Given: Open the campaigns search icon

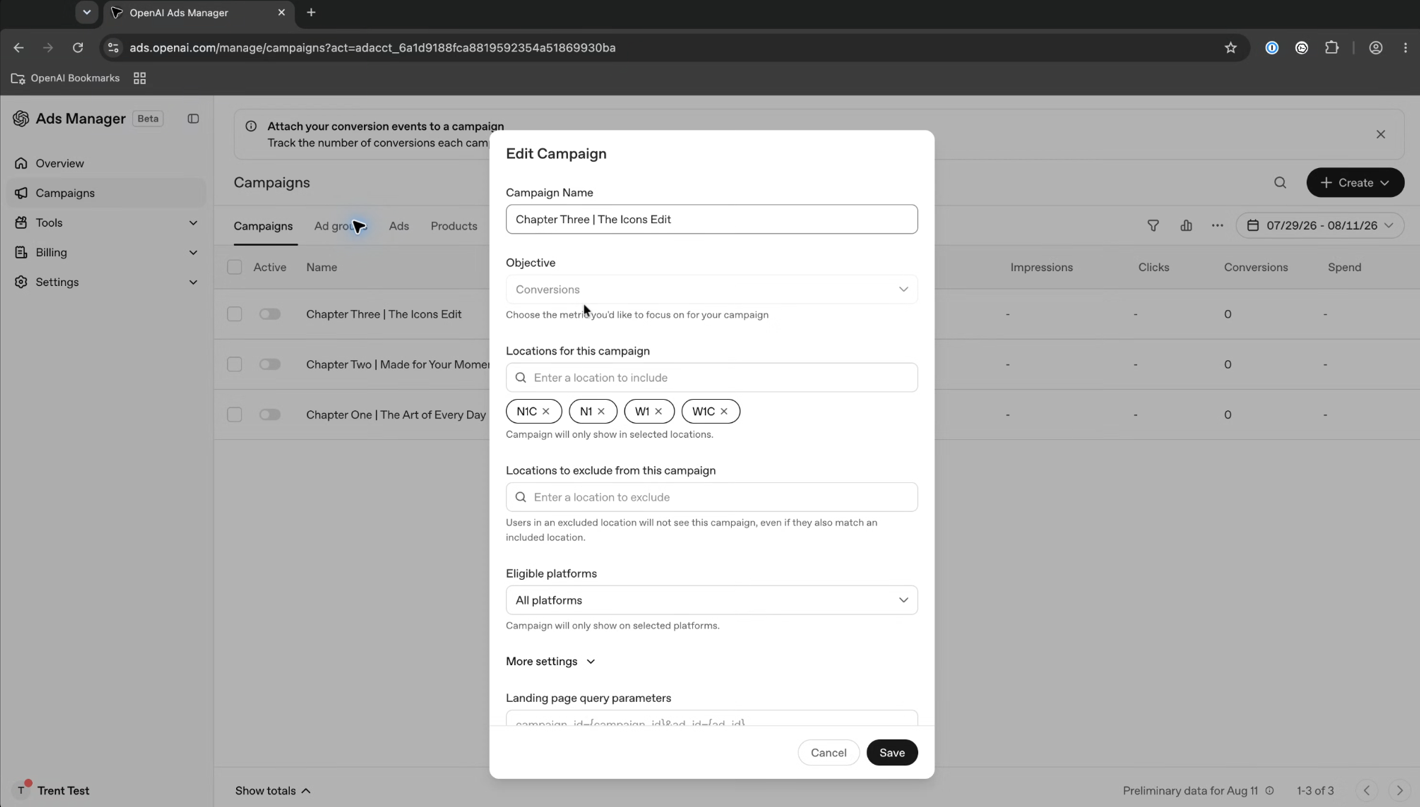Looking at the screenshot, I should (1280, 183).
